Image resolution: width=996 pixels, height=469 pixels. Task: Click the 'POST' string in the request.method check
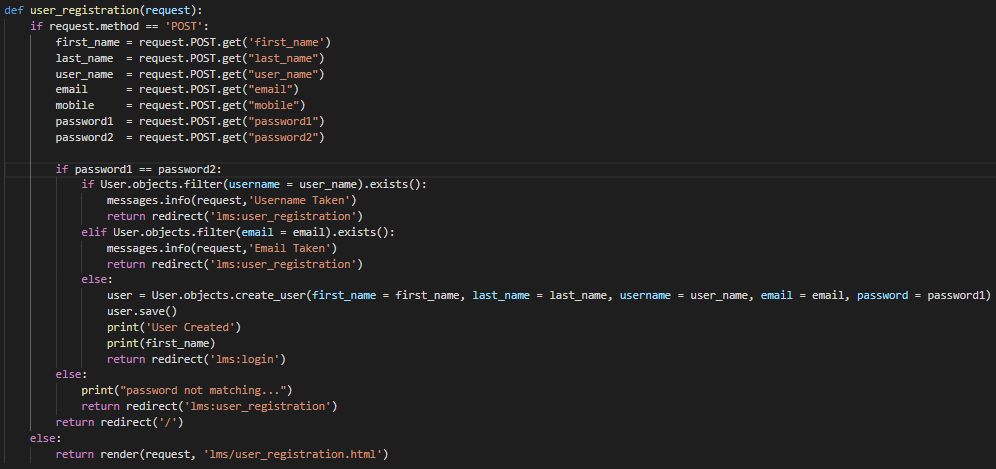tap(183, 27)
